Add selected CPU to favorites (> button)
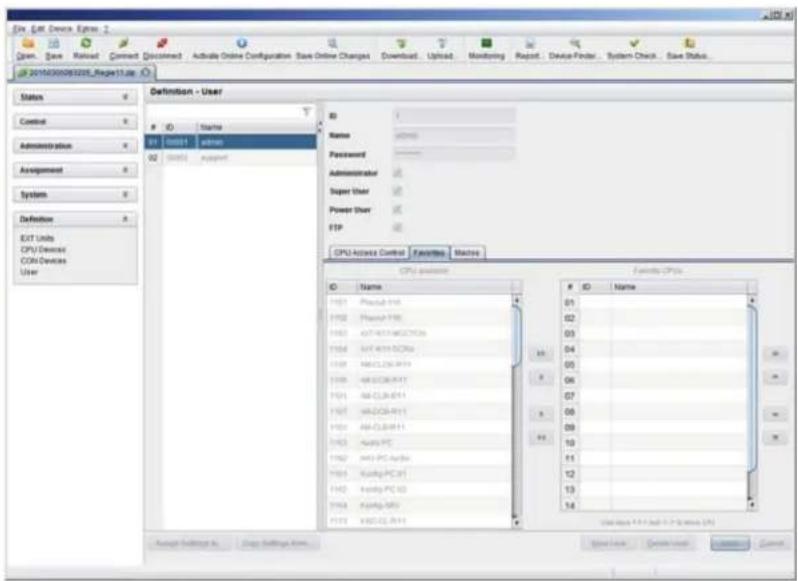 [541, 377]
